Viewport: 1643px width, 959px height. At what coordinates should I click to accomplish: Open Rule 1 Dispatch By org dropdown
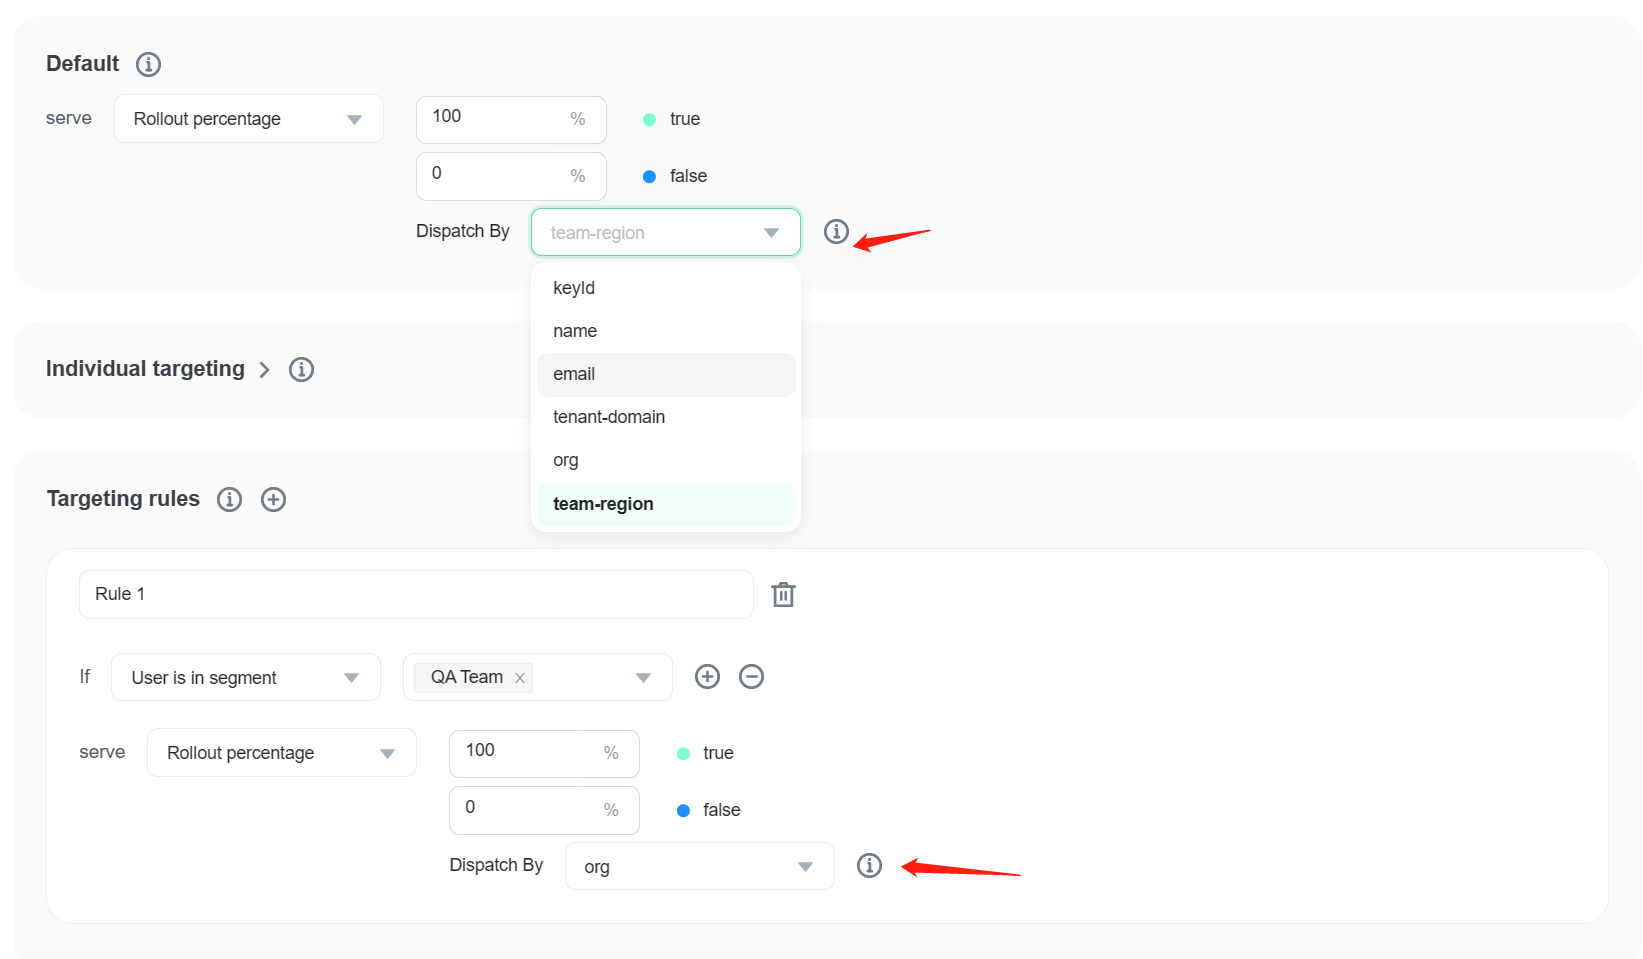point(699,867)
